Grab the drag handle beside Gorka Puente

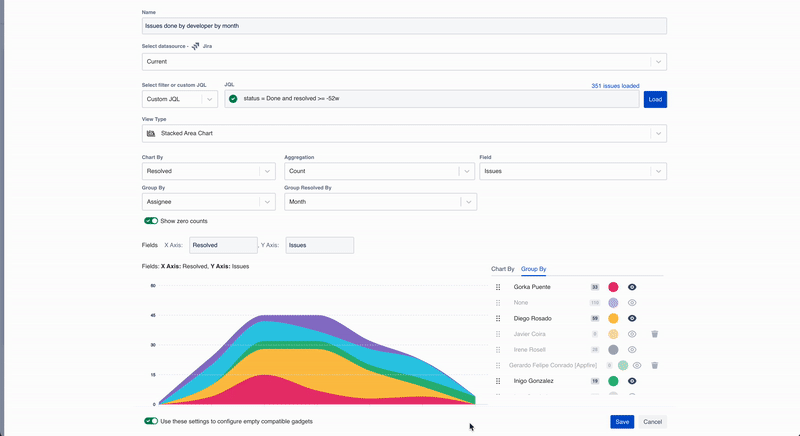tap(498, 287)
